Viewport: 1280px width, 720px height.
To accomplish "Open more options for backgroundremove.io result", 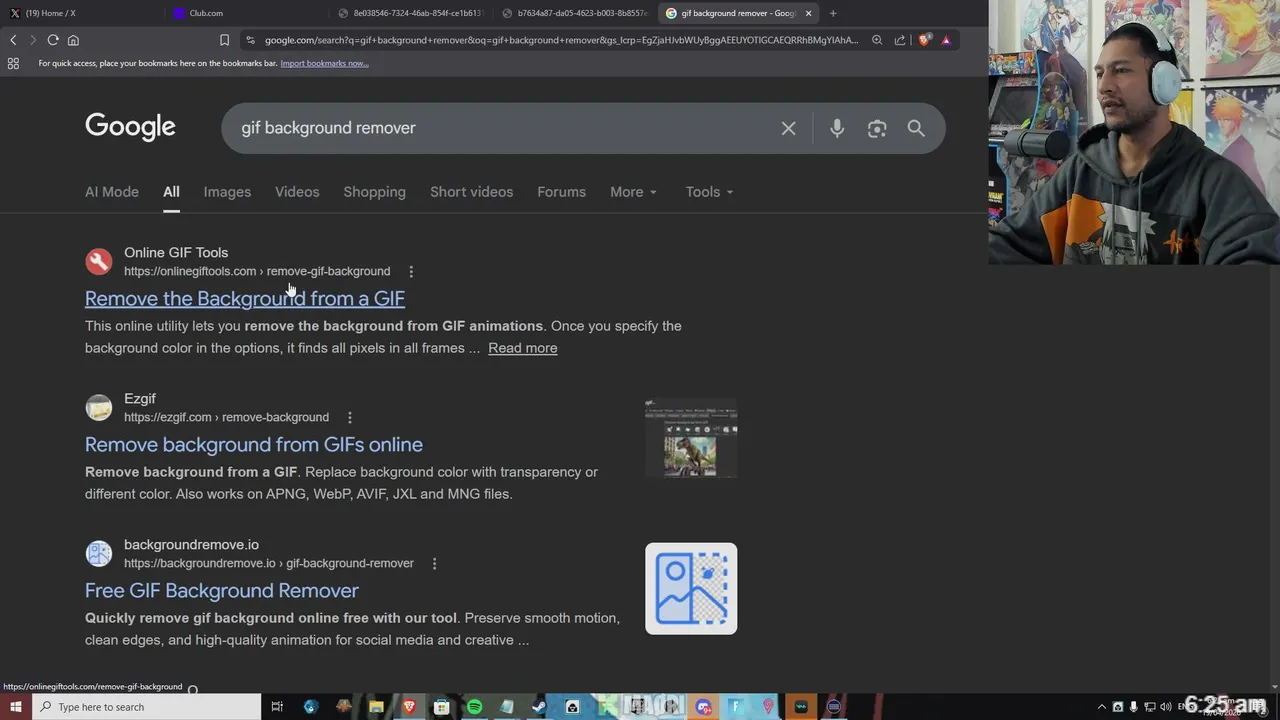I will tap(434, 564).
